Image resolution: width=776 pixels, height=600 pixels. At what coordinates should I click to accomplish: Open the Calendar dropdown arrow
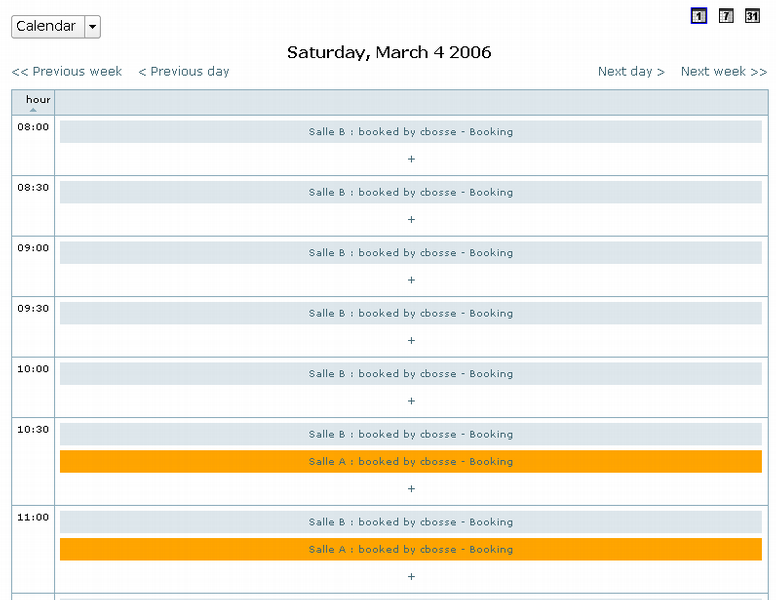tap(93, 27)
